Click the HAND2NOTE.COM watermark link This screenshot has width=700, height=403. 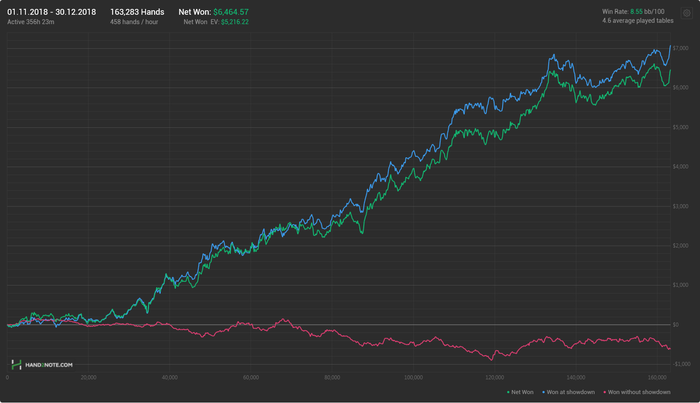pos(48,366)
